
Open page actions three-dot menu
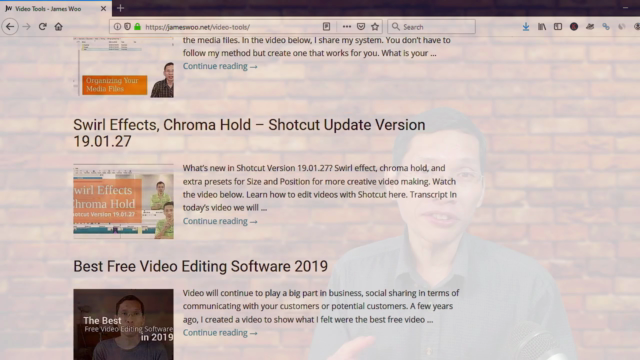[x=347, y=27]
